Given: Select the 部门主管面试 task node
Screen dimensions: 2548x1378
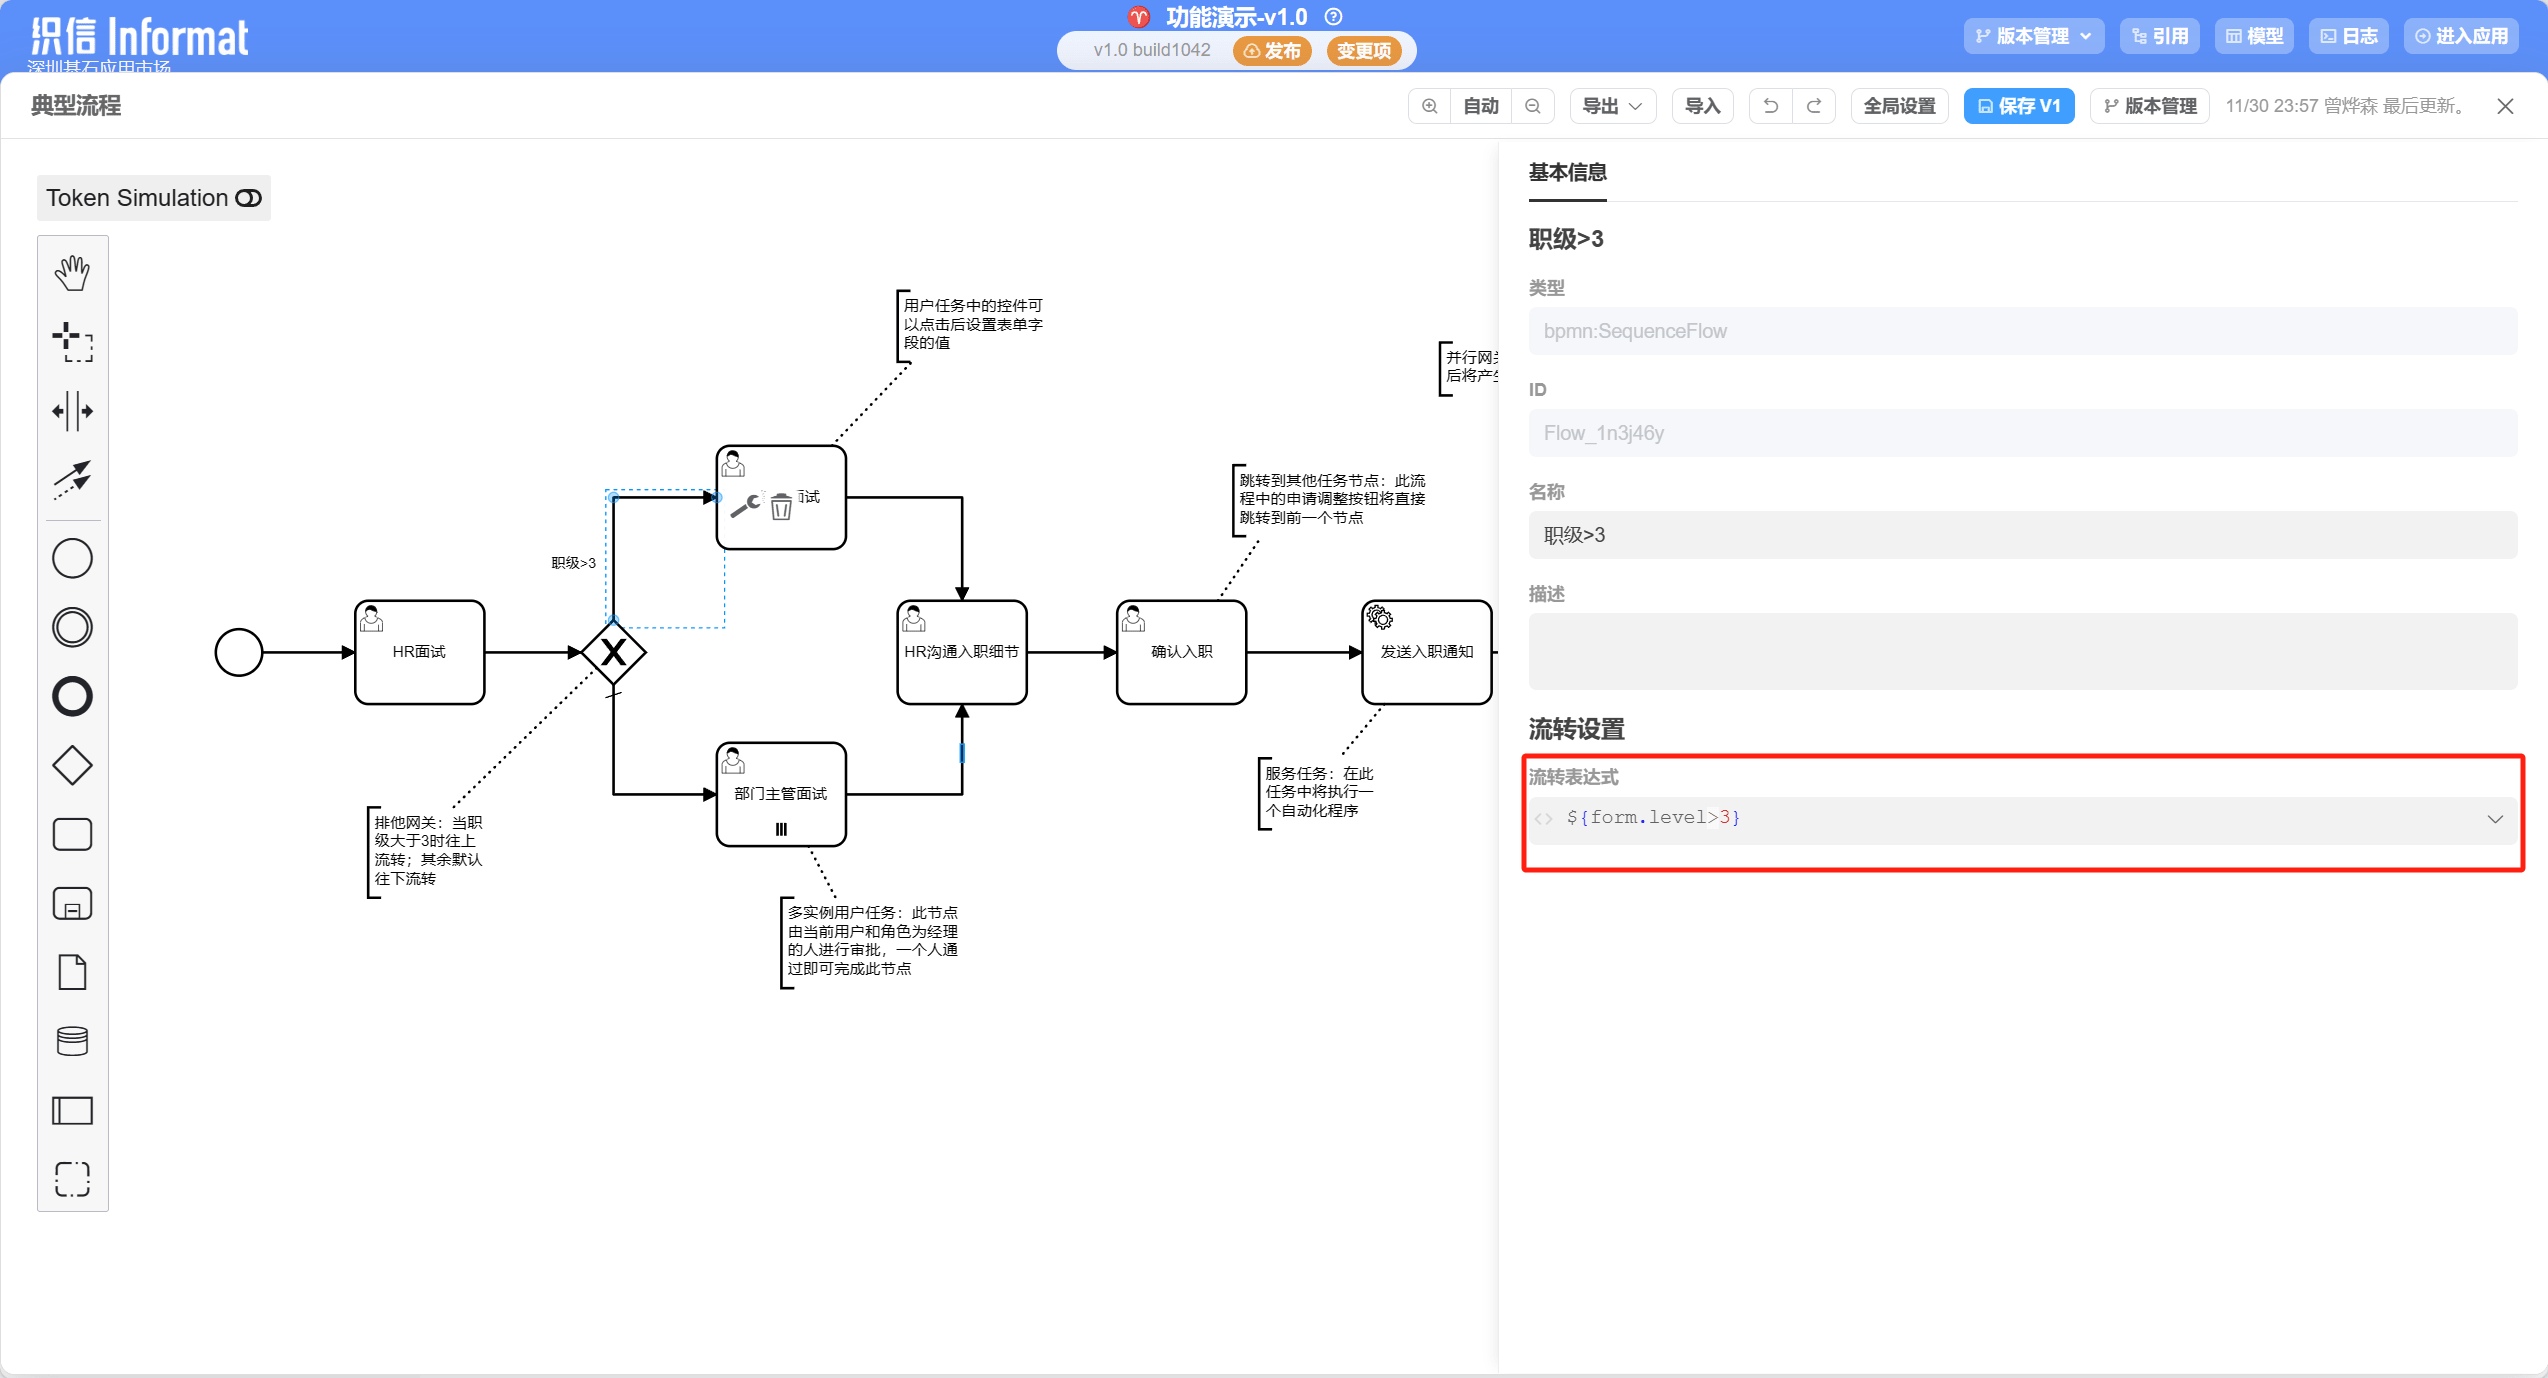Looking at the screenshot, I should coord(781,793).
